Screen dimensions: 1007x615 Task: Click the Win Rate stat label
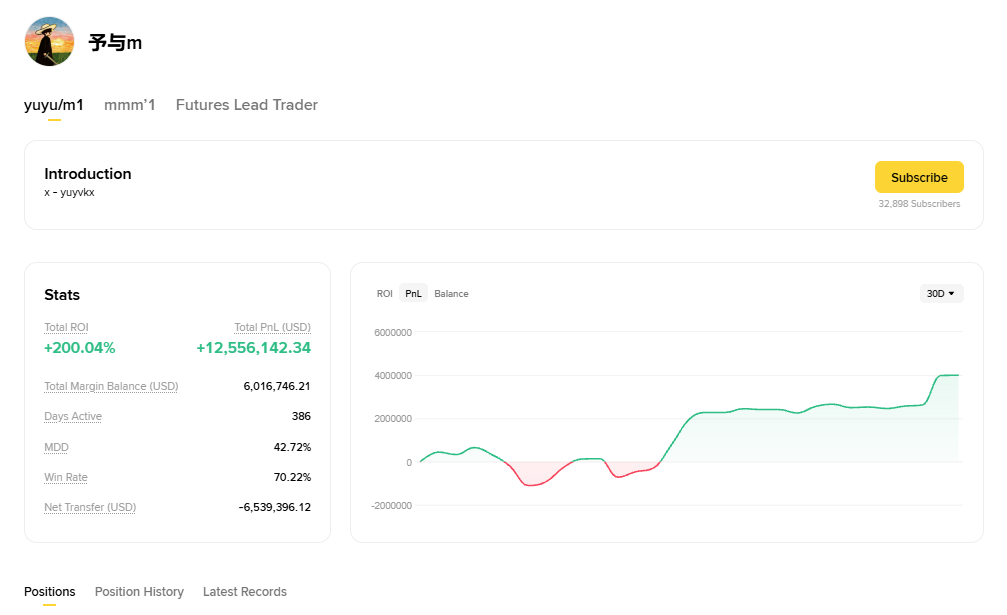66,477
